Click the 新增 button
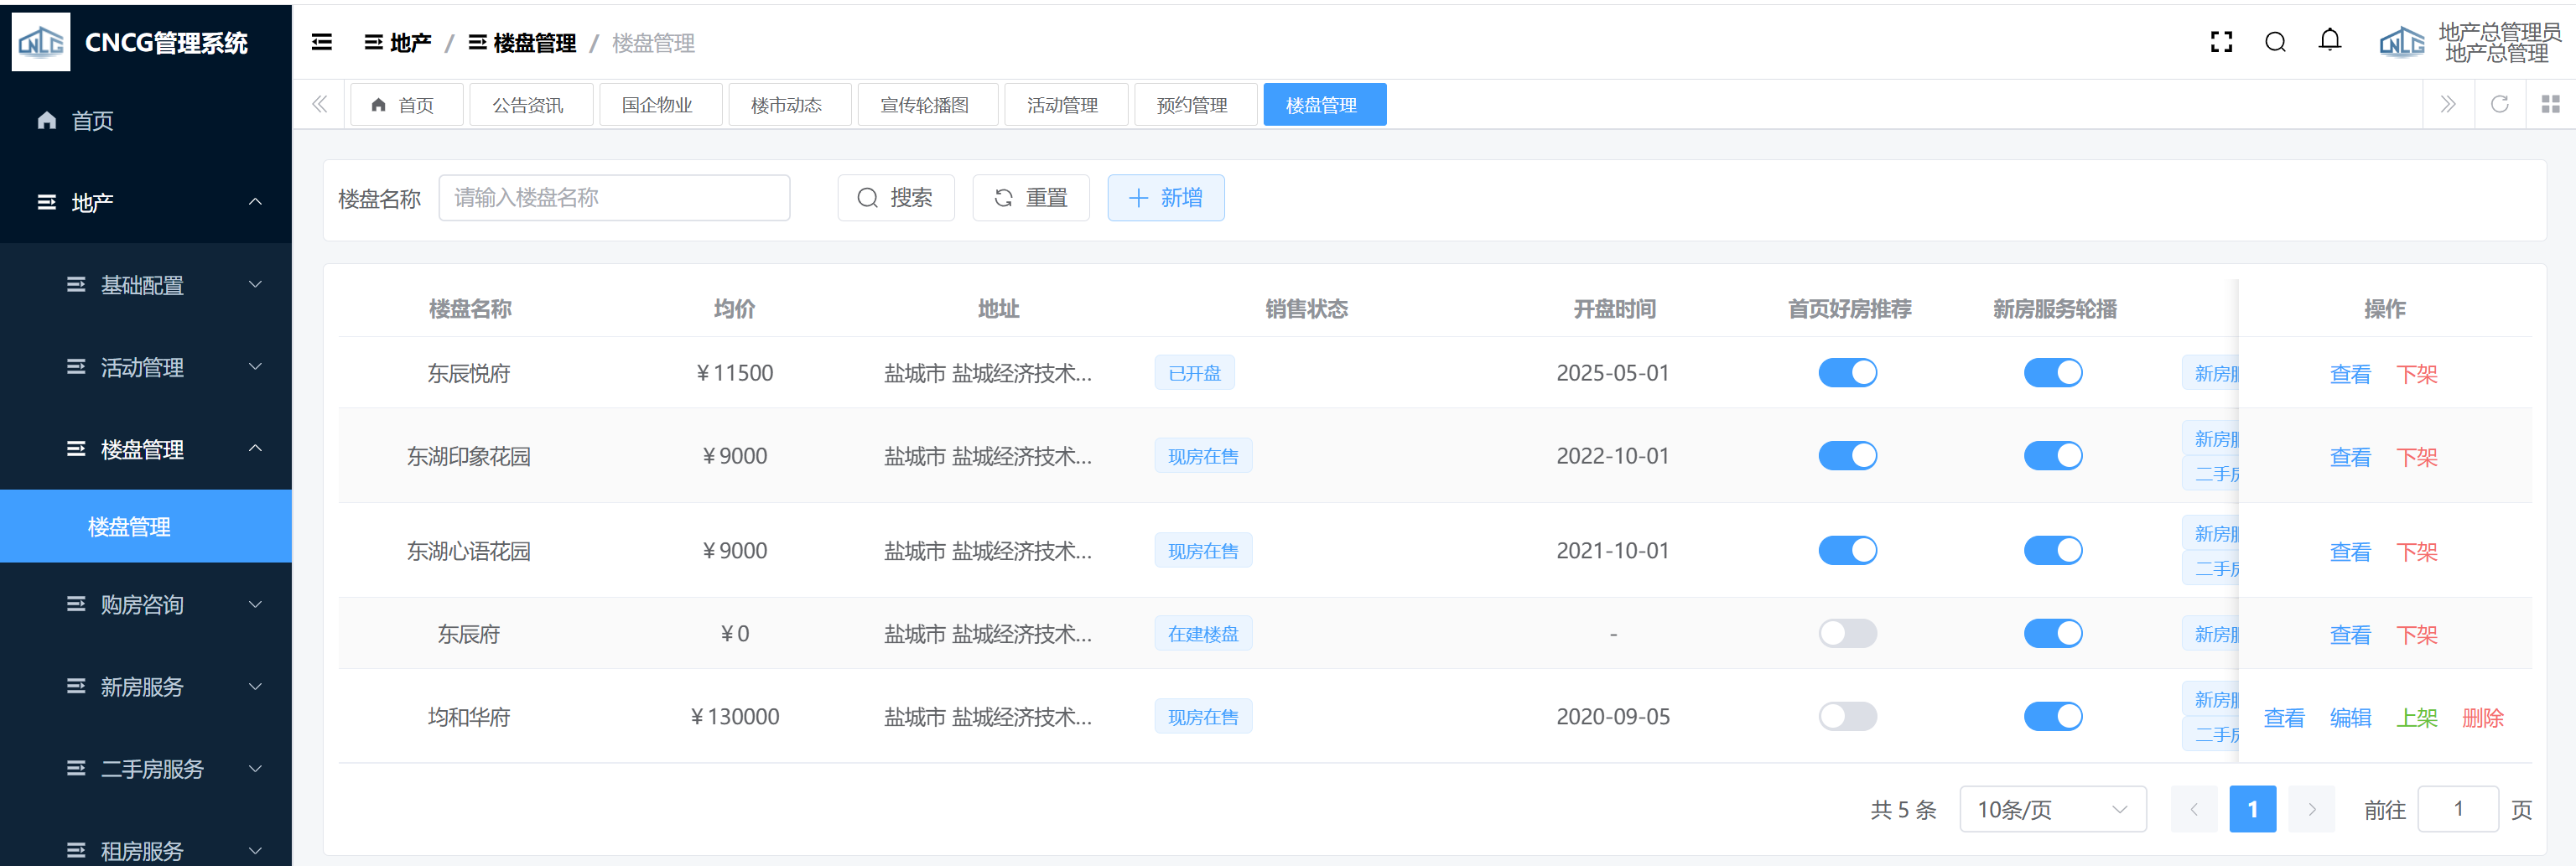 tap(1165, 198)
